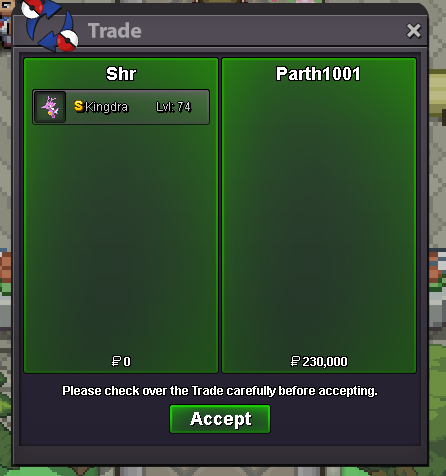Click the 'Please check over the Trade' warning text
This screenshot has height=476, width=446.
click(220, 391)
